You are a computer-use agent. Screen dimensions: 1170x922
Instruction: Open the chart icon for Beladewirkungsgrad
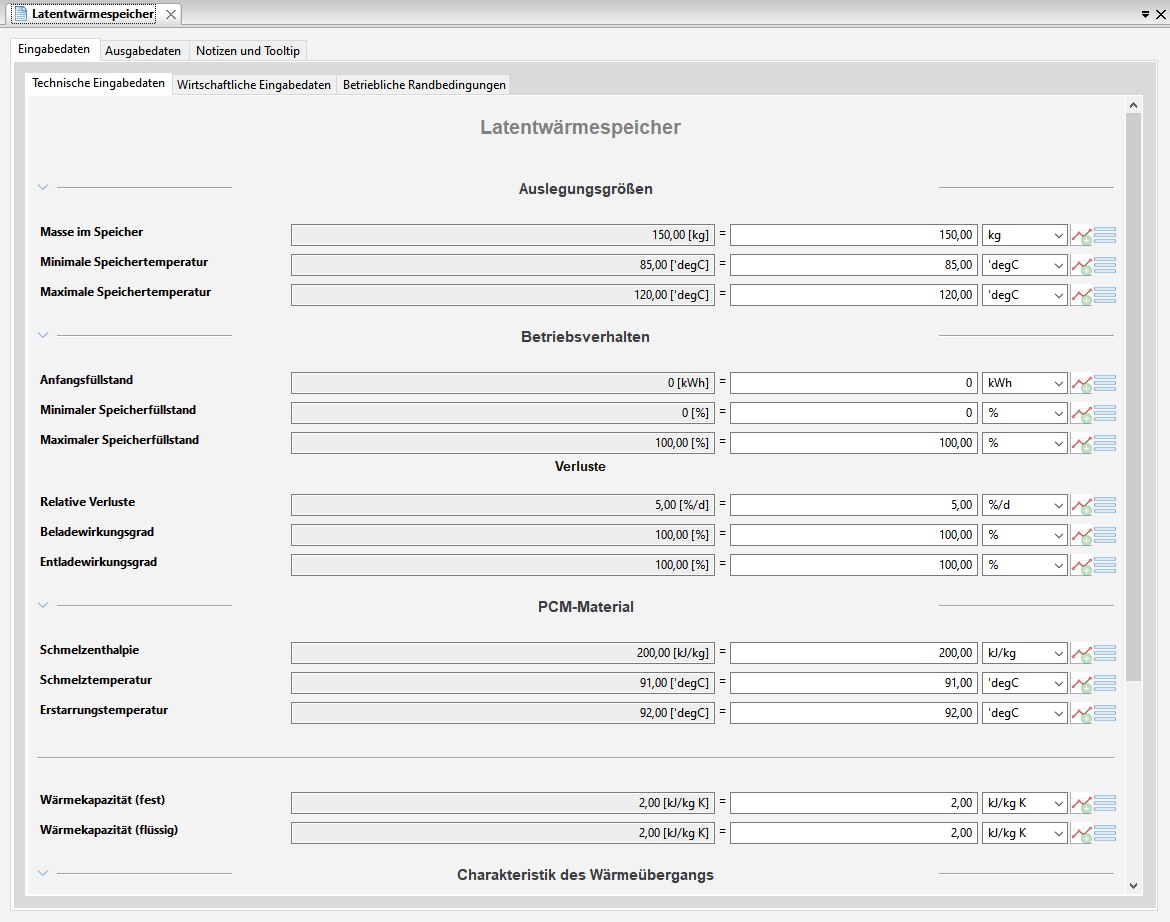[1081, 536]
